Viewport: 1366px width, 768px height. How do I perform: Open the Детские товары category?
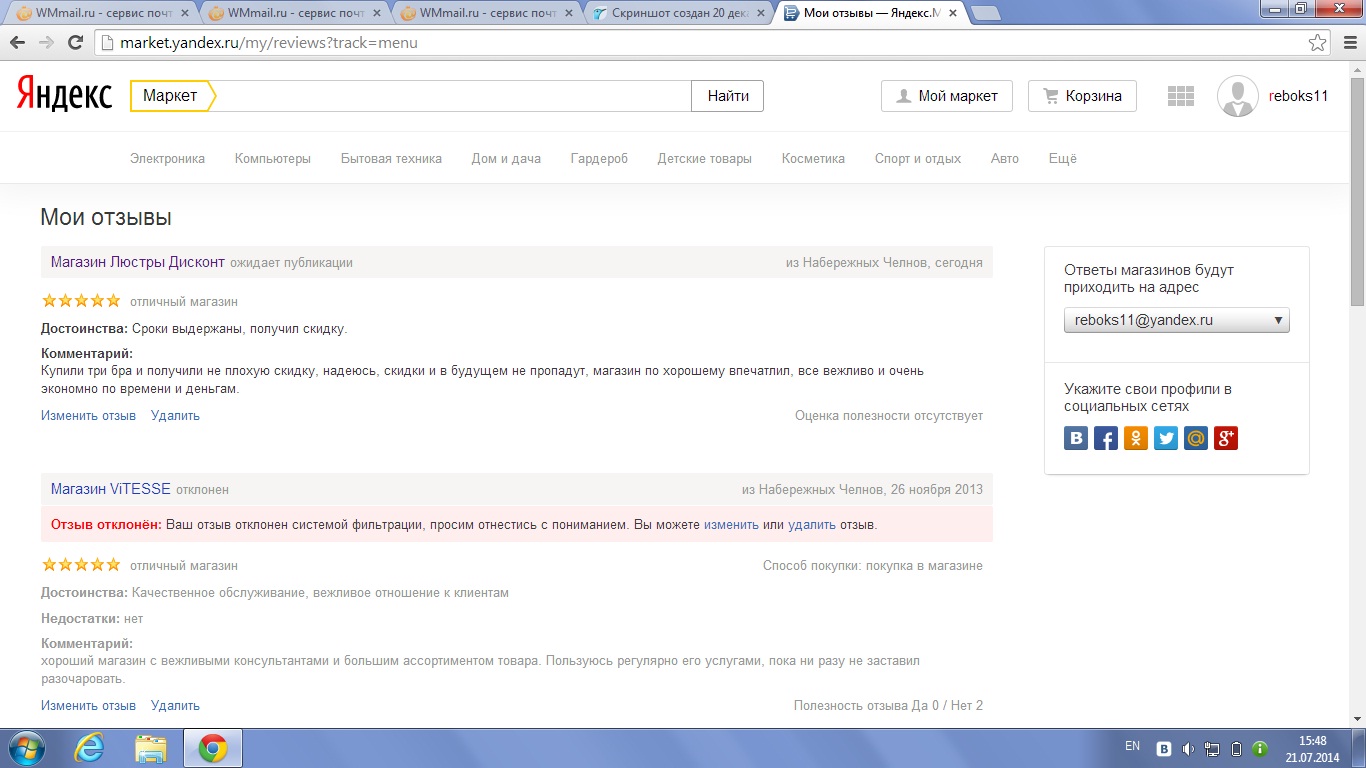tap(704, 158)
